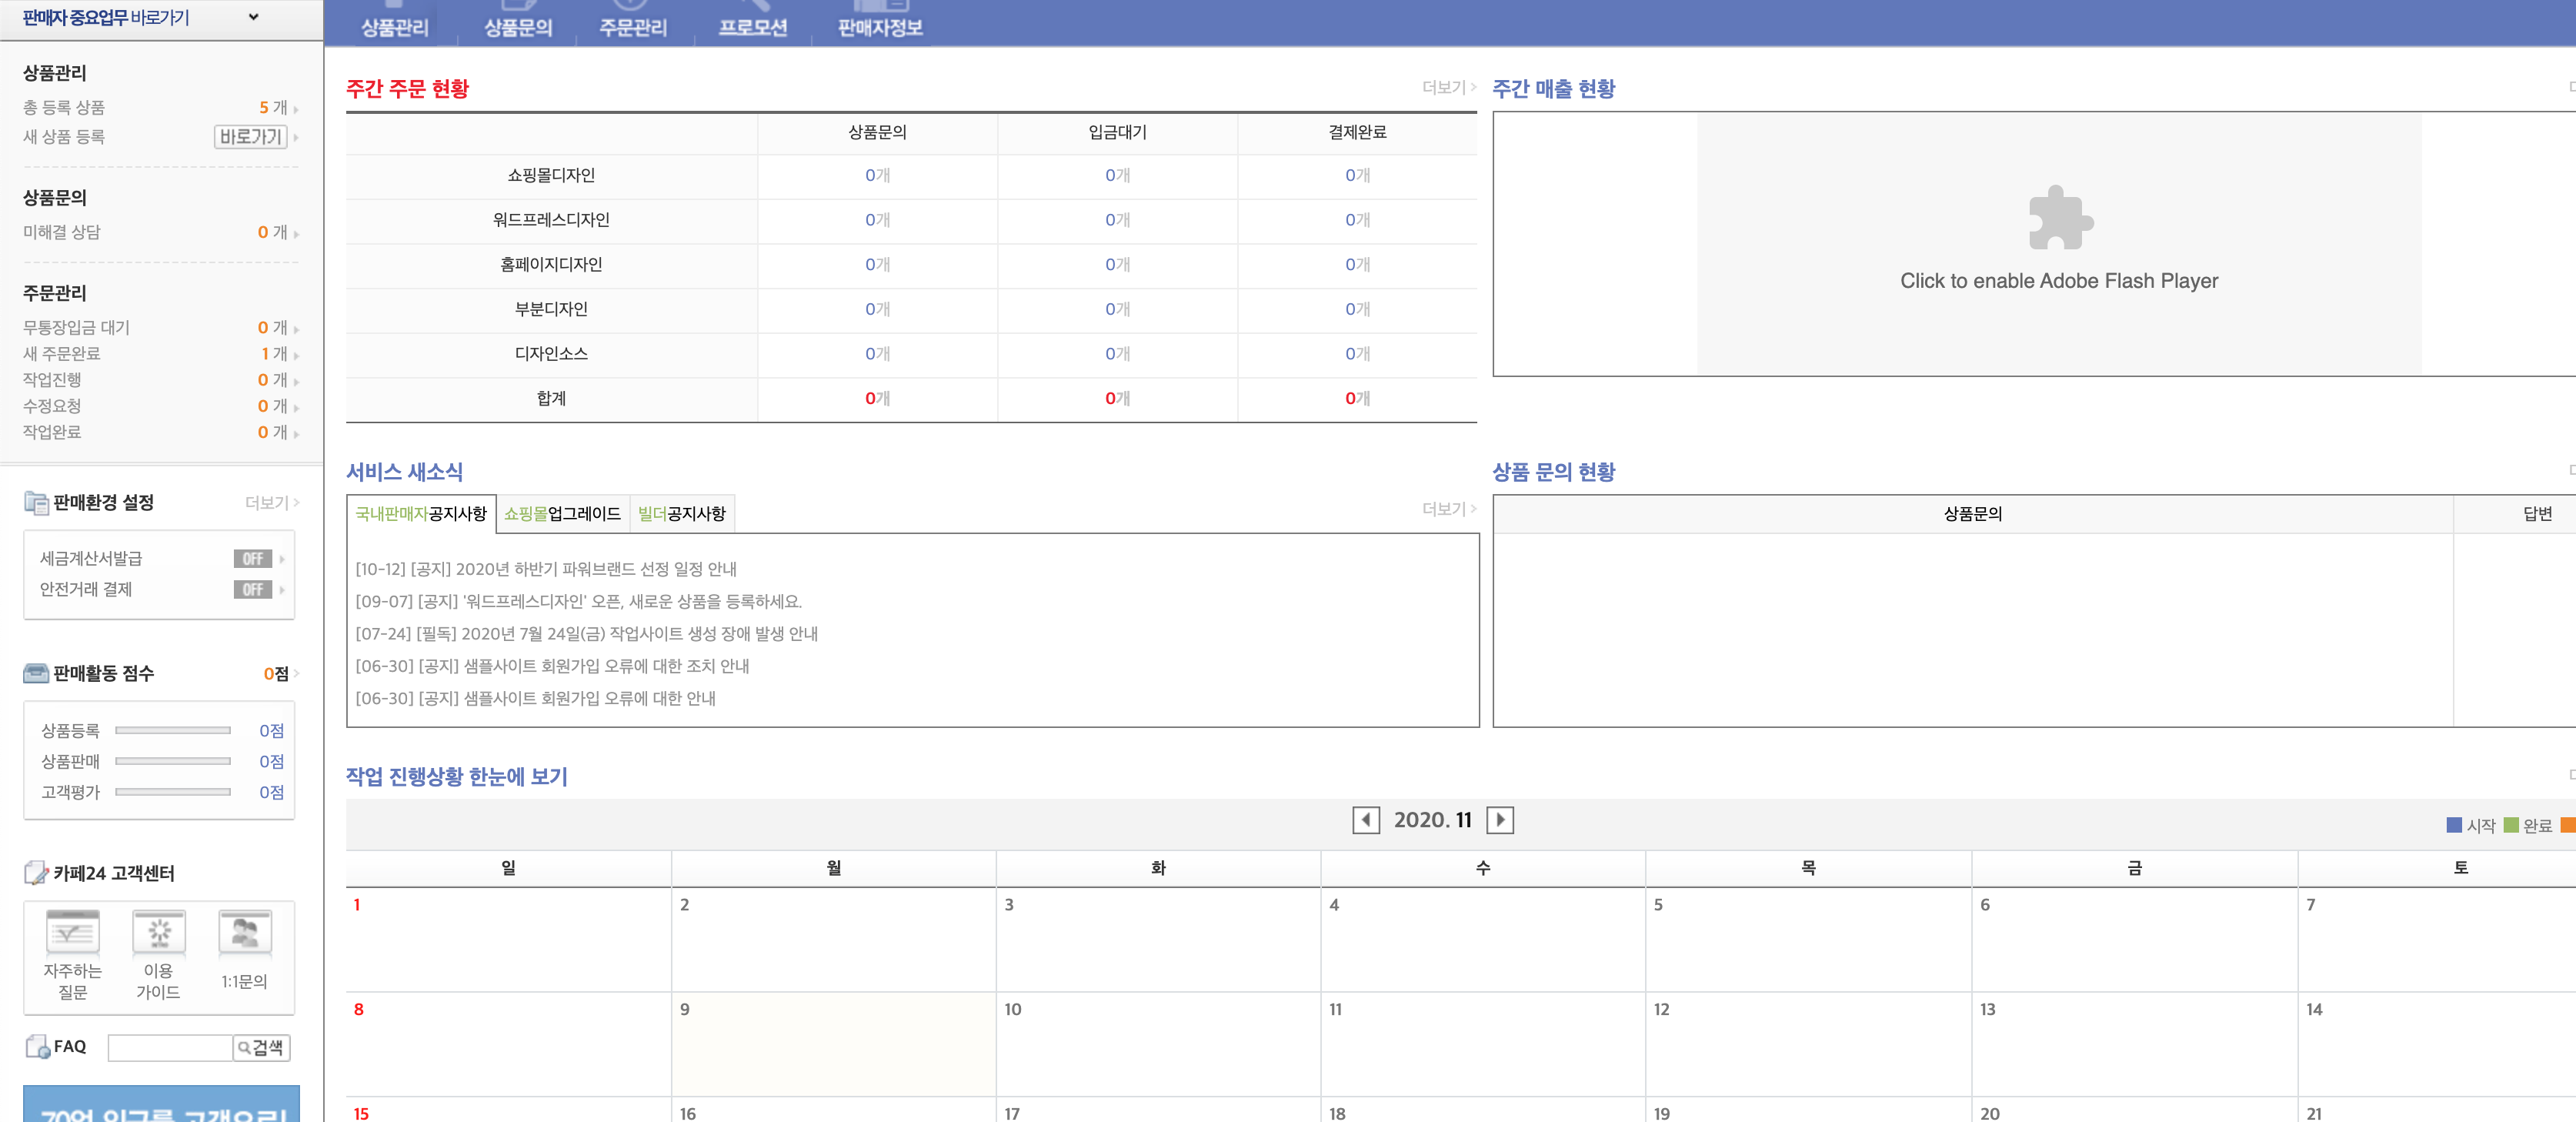
Task: Go to next month in calendar
Action: (x=1499, y=820)
